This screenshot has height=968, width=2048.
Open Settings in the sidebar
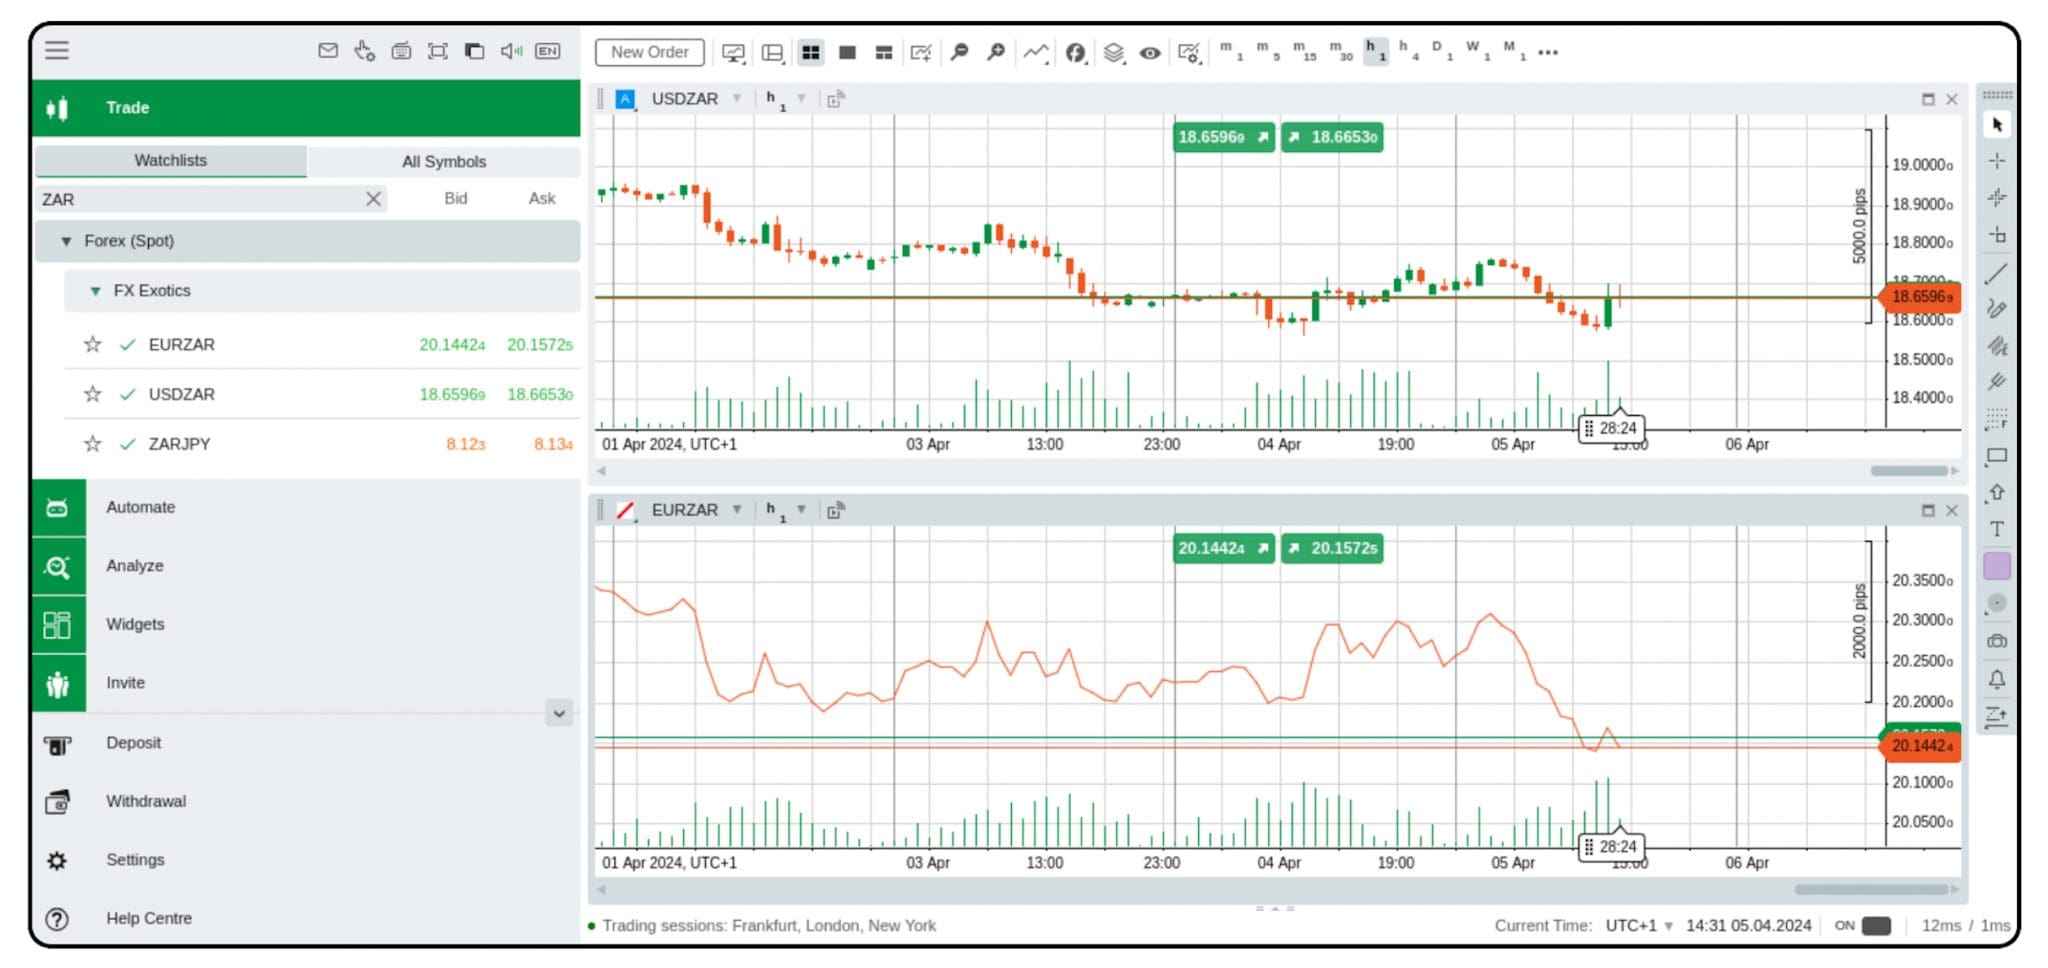click(x=135, y=860)
